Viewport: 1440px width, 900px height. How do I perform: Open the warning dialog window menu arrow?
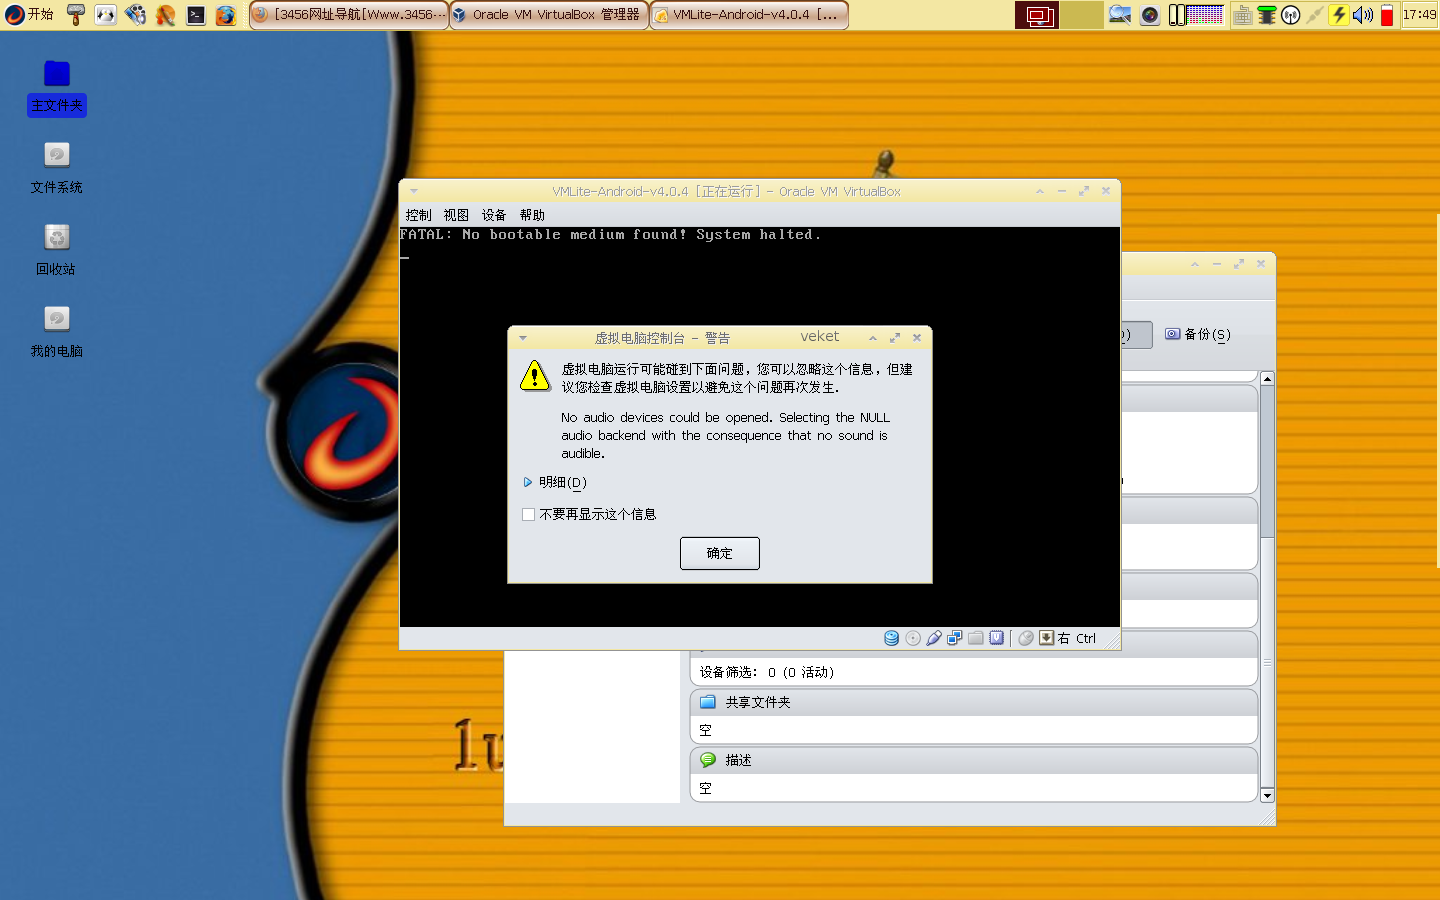point(522,338)
